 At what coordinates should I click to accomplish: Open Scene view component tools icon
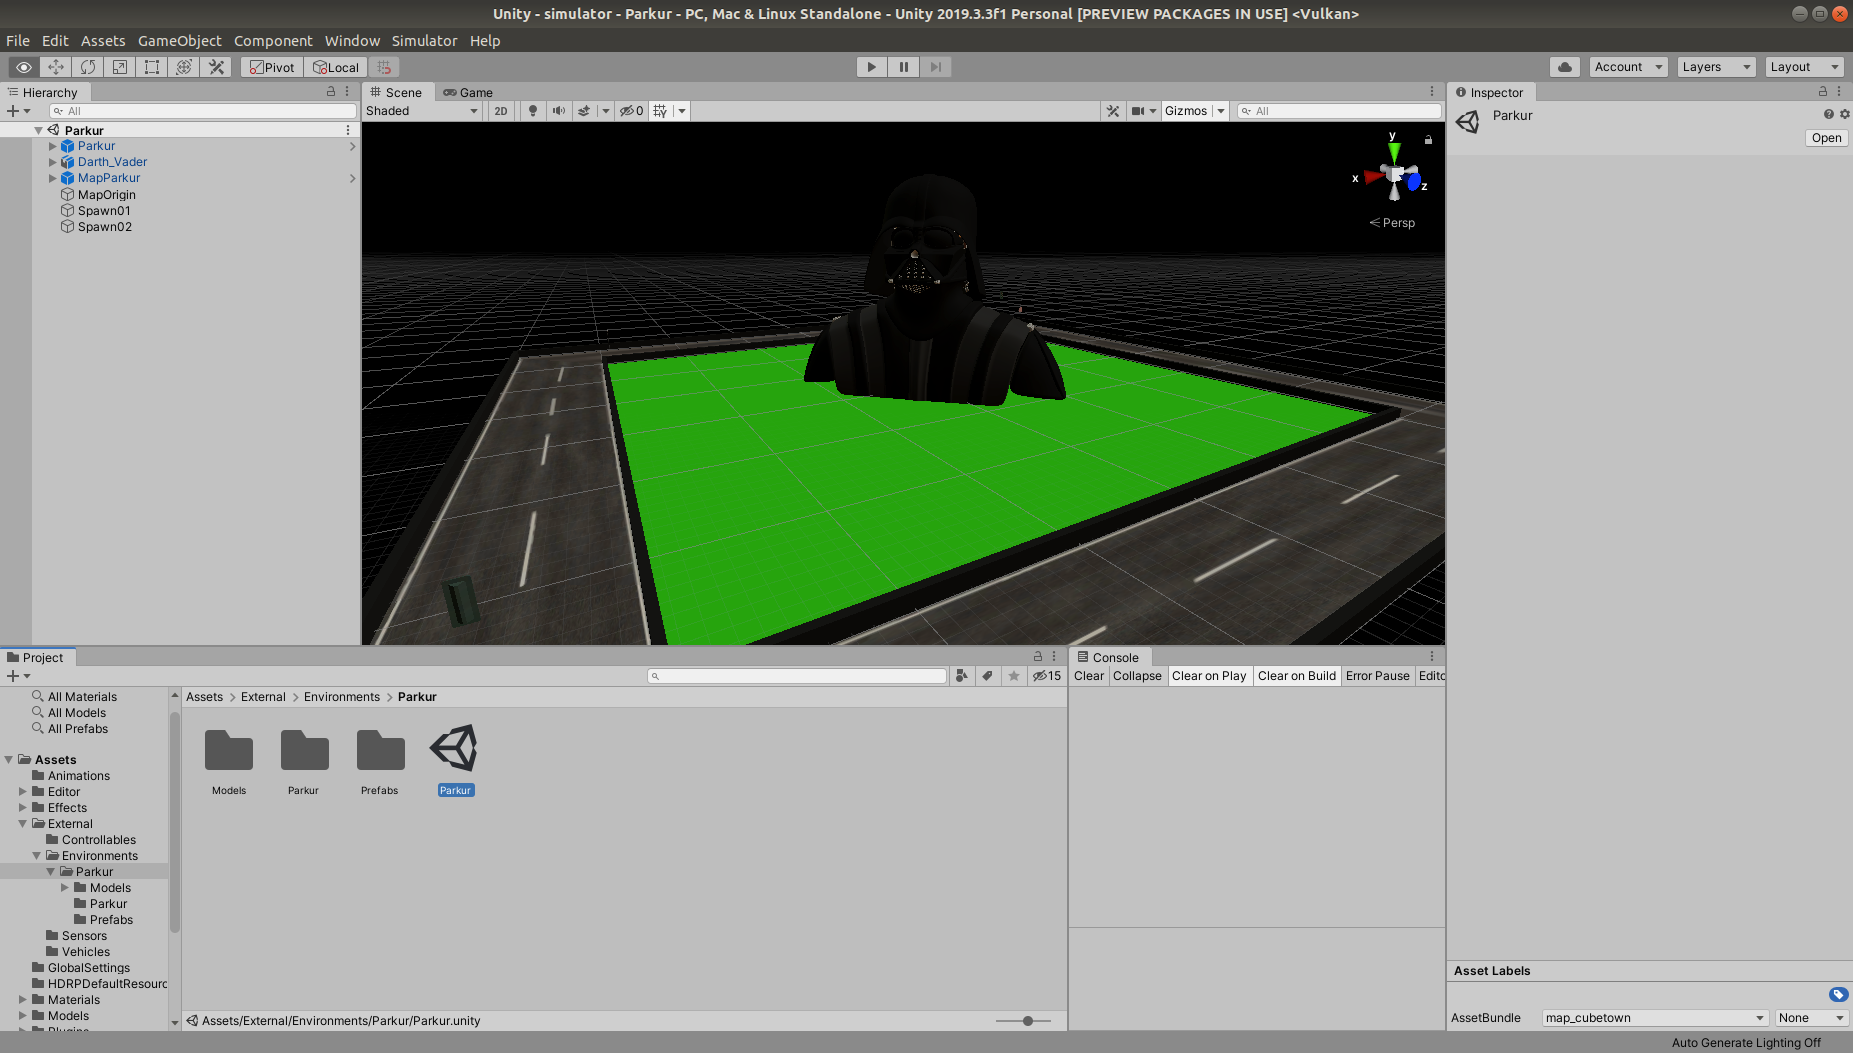tap(1113, 111)
